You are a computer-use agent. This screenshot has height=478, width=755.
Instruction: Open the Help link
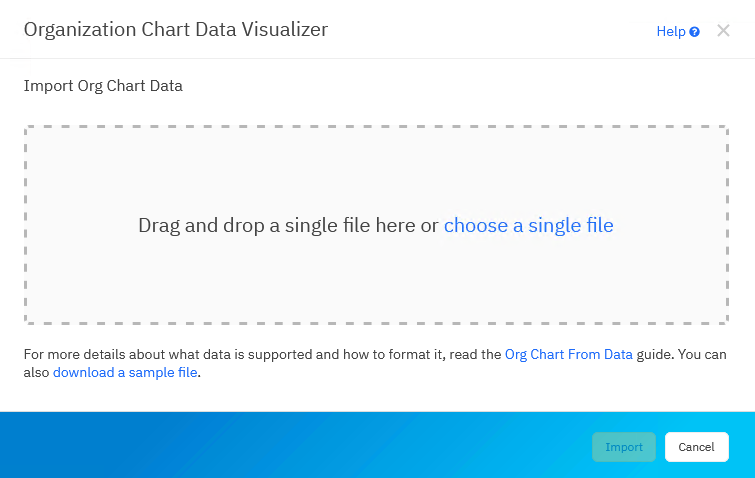click(670, 32)
